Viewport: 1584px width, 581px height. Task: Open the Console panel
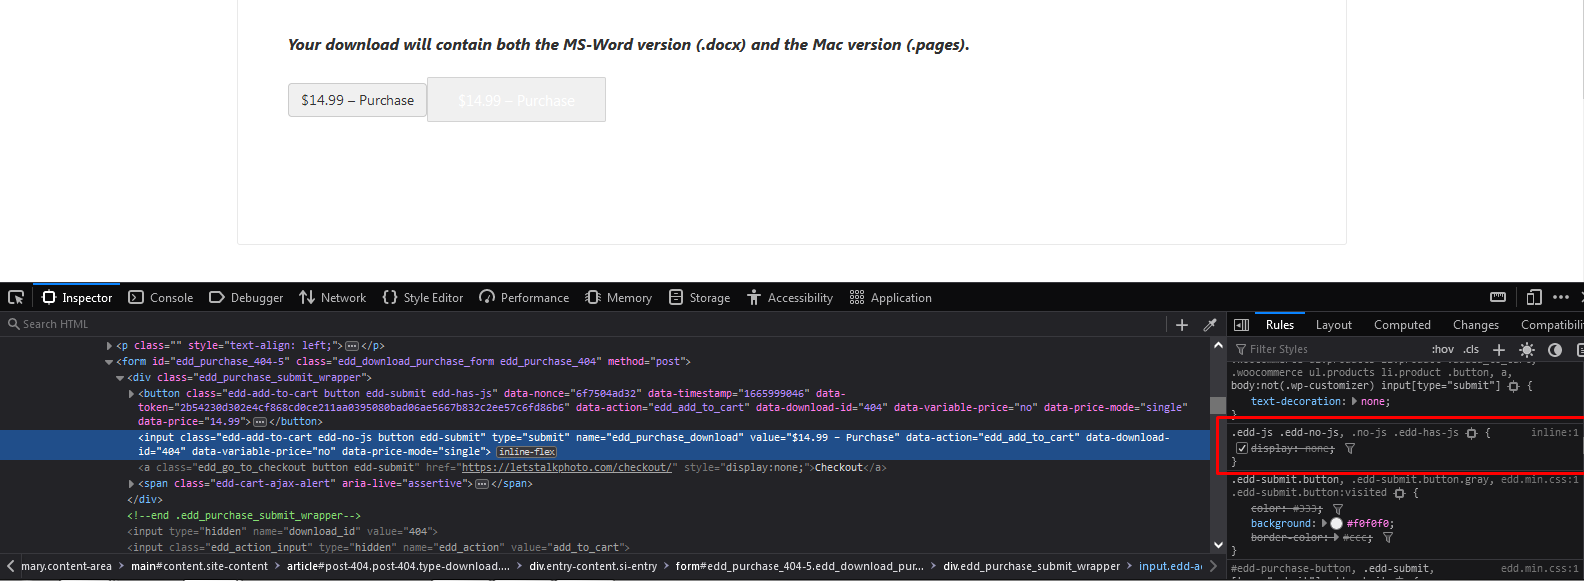(161, 297)
